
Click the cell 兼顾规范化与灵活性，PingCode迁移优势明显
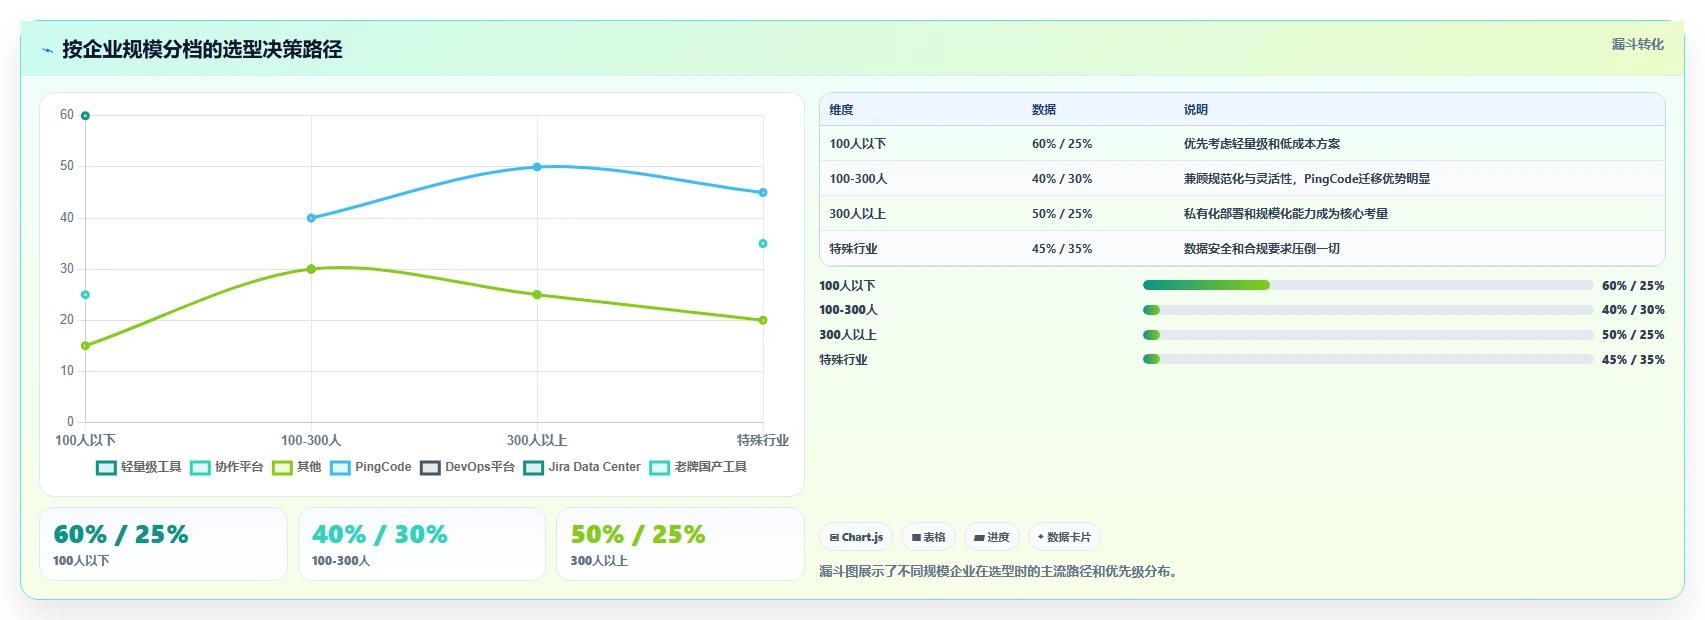tap(1307, 179)
